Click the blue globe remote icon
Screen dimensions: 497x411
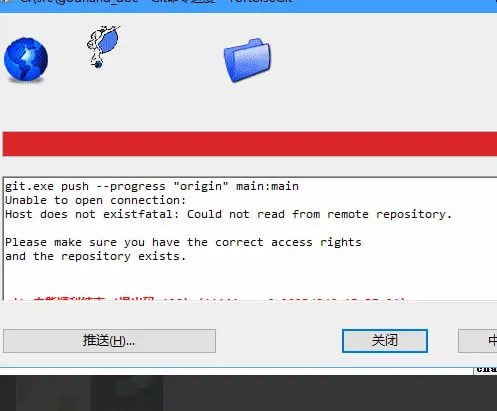(26, 60)
